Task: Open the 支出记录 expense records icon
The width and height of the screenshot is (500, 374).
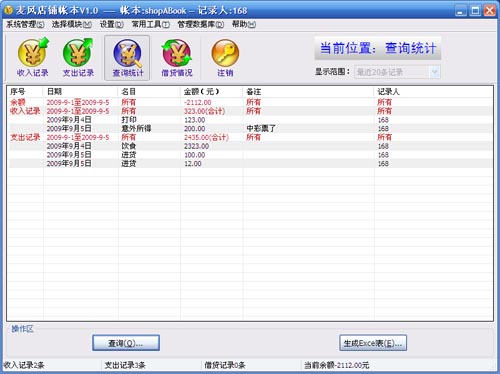Action: pos(78,58)
